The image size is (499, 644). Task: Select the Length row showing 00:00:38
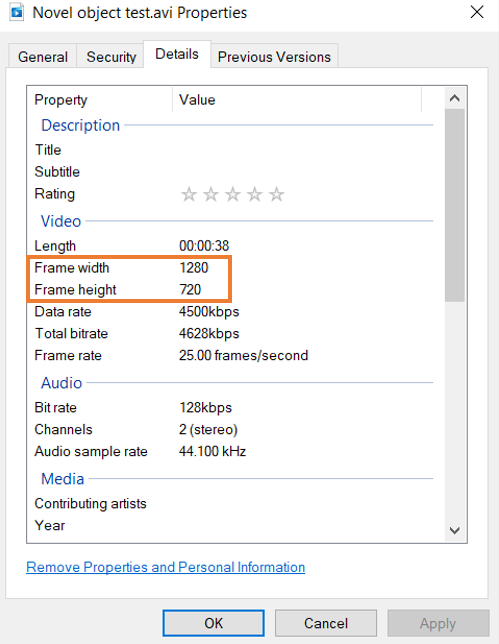[x=232, y=246]
